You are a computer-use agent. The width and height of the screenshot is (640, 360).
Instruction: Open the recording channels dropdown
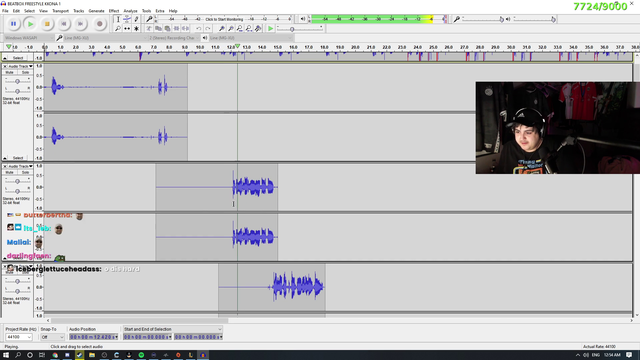[174, 38]
